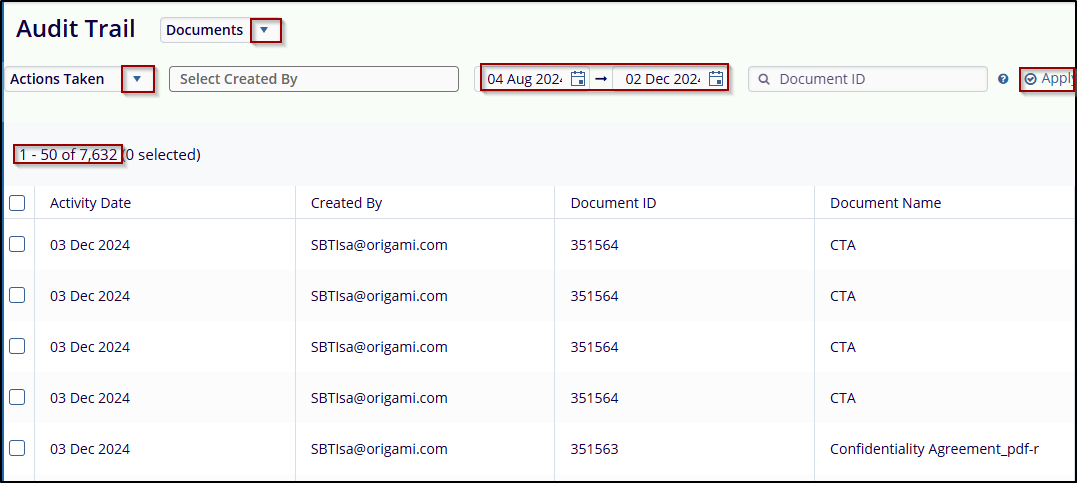Click the search magnifier in Document ID
This screenshot has width=1077, height=483.
point(764,79)
